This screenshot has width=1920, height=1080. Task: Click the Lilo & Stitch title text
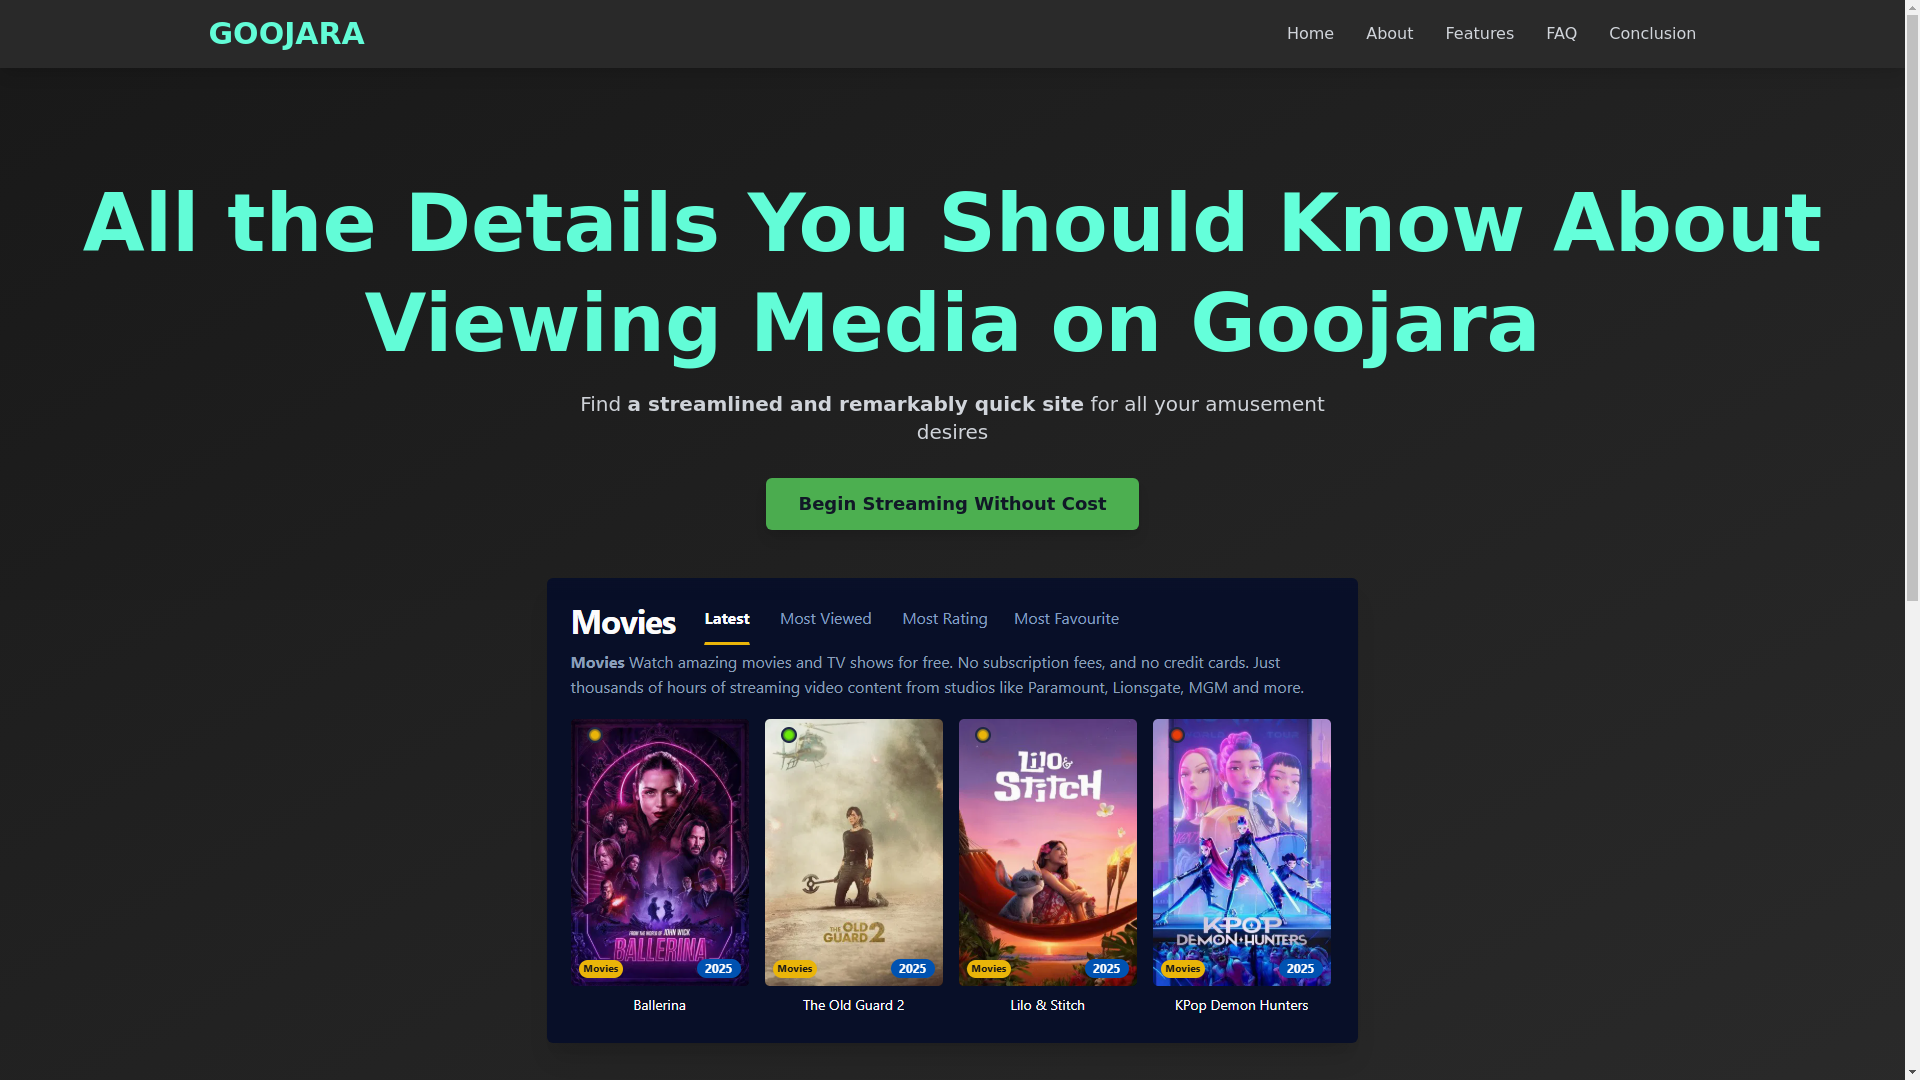tap(1048, 1005)
